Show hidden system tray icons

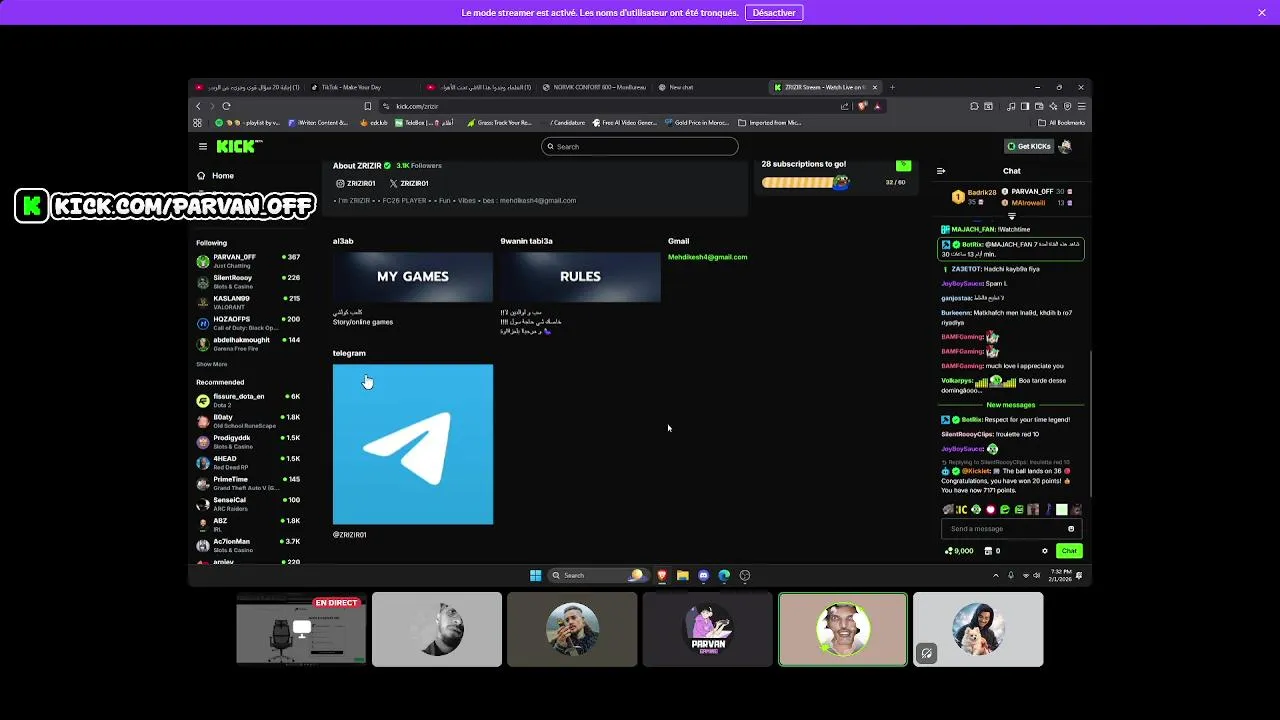tap(995, 575)
